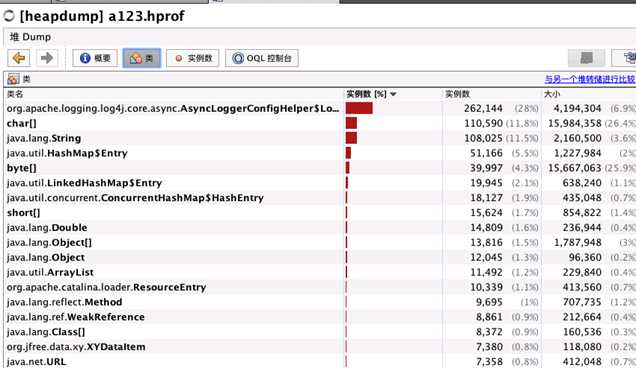Click red percentage bar for AsyncLoggerConfigHelper row

pyautogui.click(x=359, y=108)
